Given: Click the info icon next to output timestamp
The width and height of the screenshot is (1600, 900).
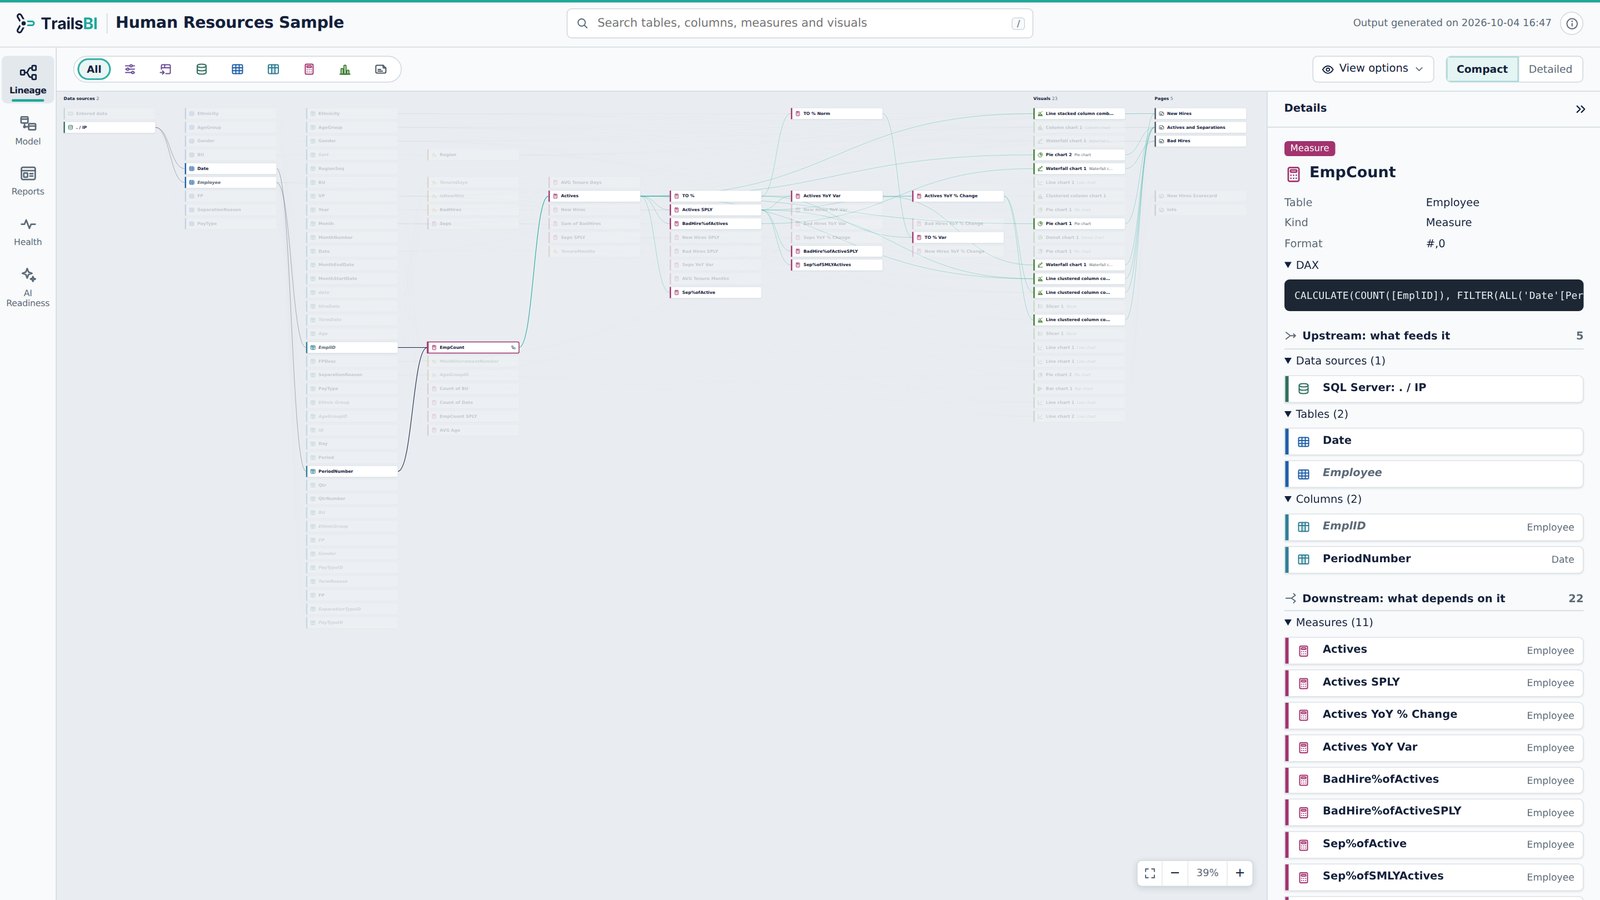Looking at the screenshot, I should pyautogui.click(x=1572, y=23).
